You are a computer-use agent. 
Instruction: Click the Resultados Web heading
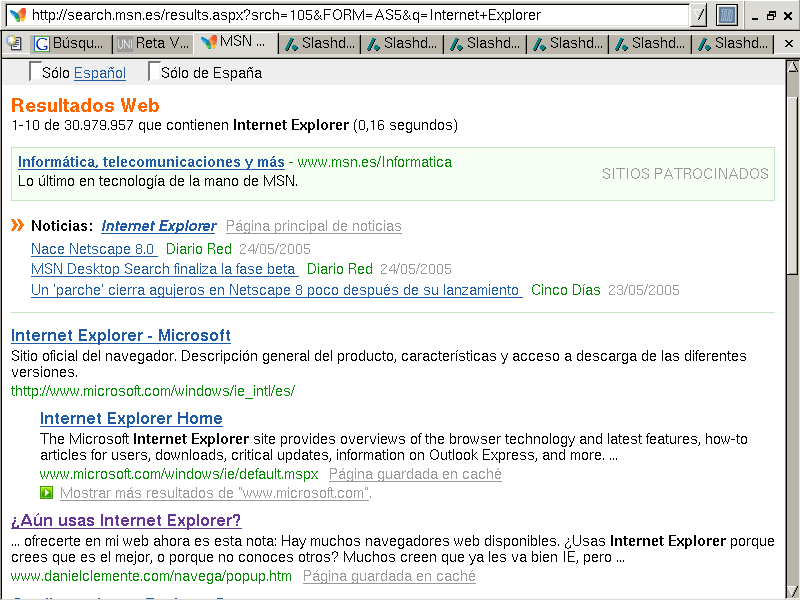pyautogui.click(x=85, y=105)
